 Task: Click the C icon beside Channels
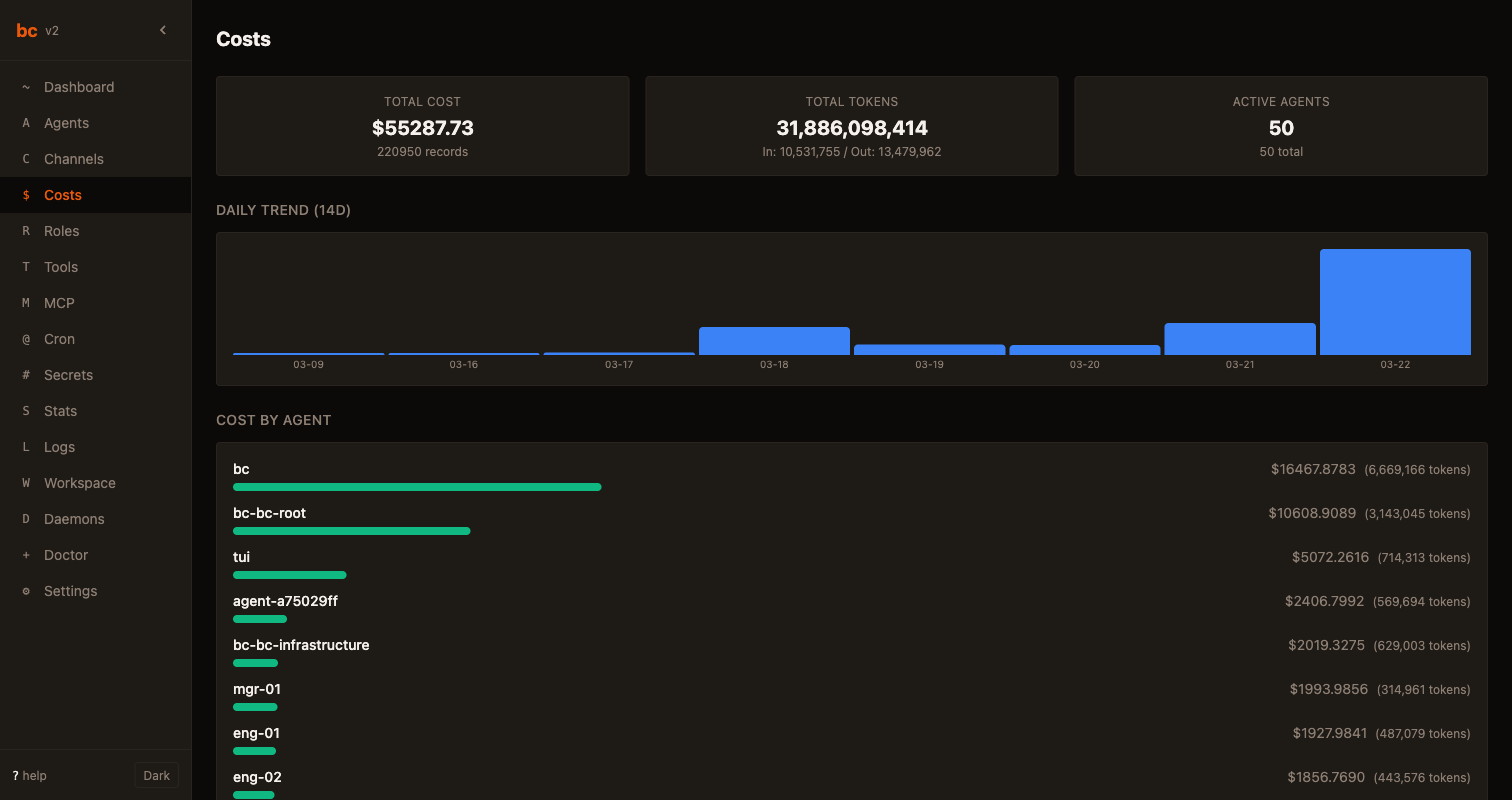tap(26, 159)
